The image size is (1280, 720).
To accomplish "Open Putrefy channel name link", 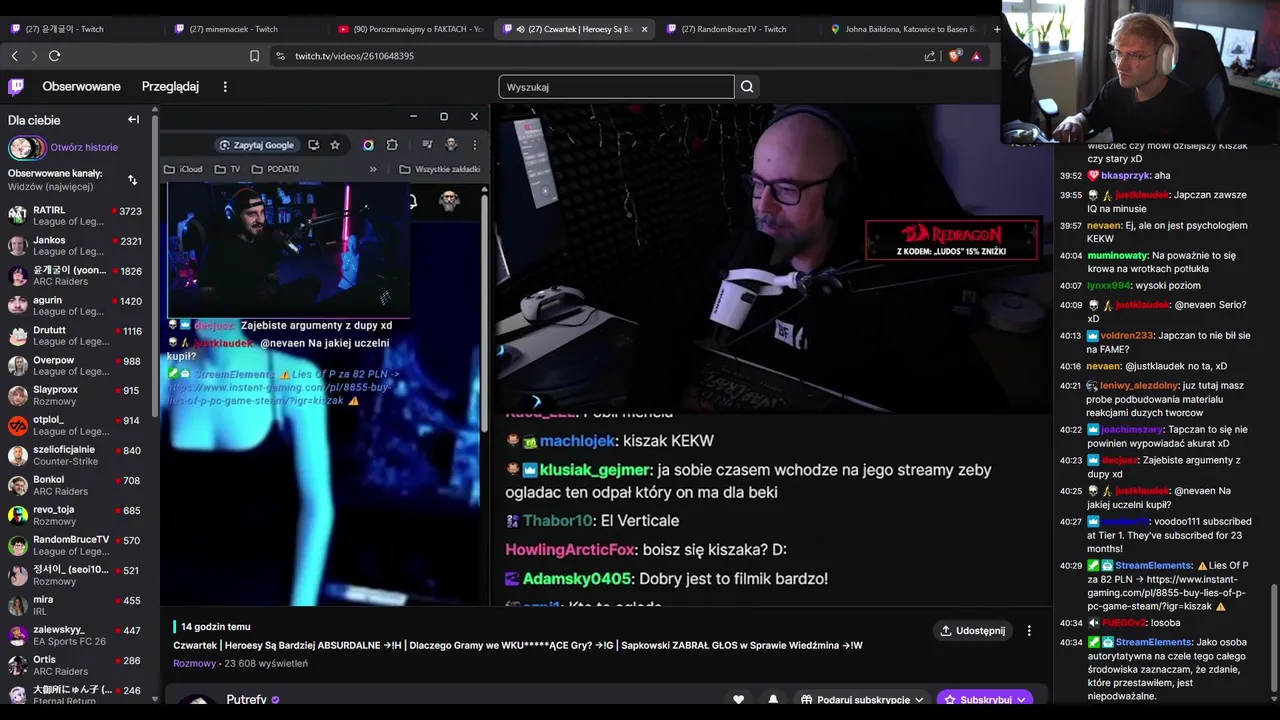I will tap(246, 700).
